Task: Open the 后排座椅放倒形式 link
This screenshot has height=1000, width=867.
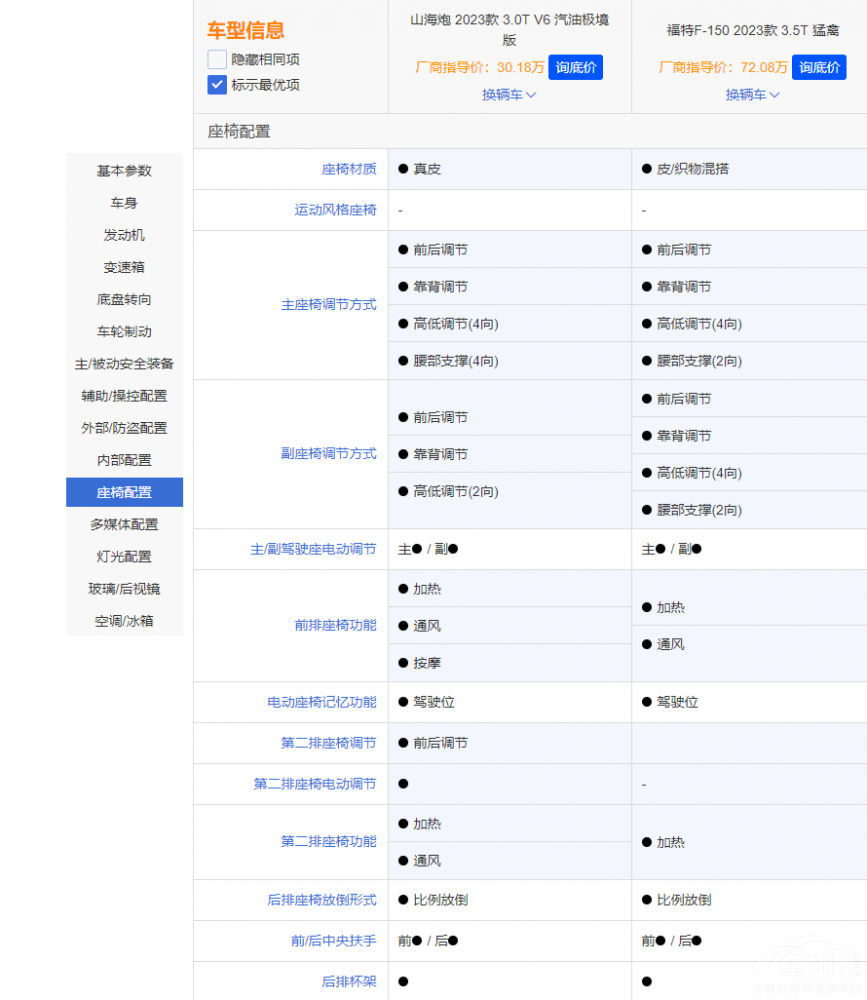Action: pos(321,900)
